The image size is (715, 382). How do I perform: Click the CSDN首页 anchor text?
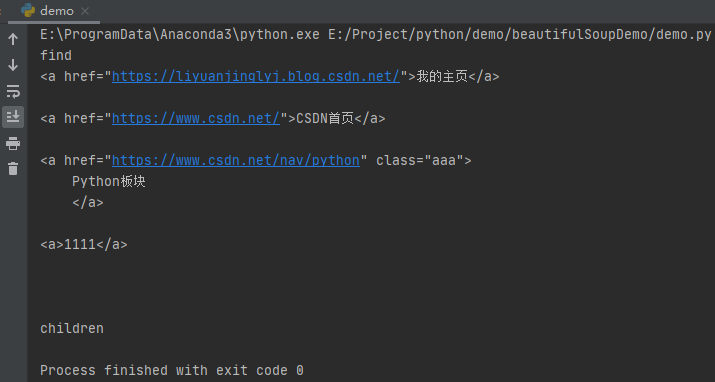(325, 118)
